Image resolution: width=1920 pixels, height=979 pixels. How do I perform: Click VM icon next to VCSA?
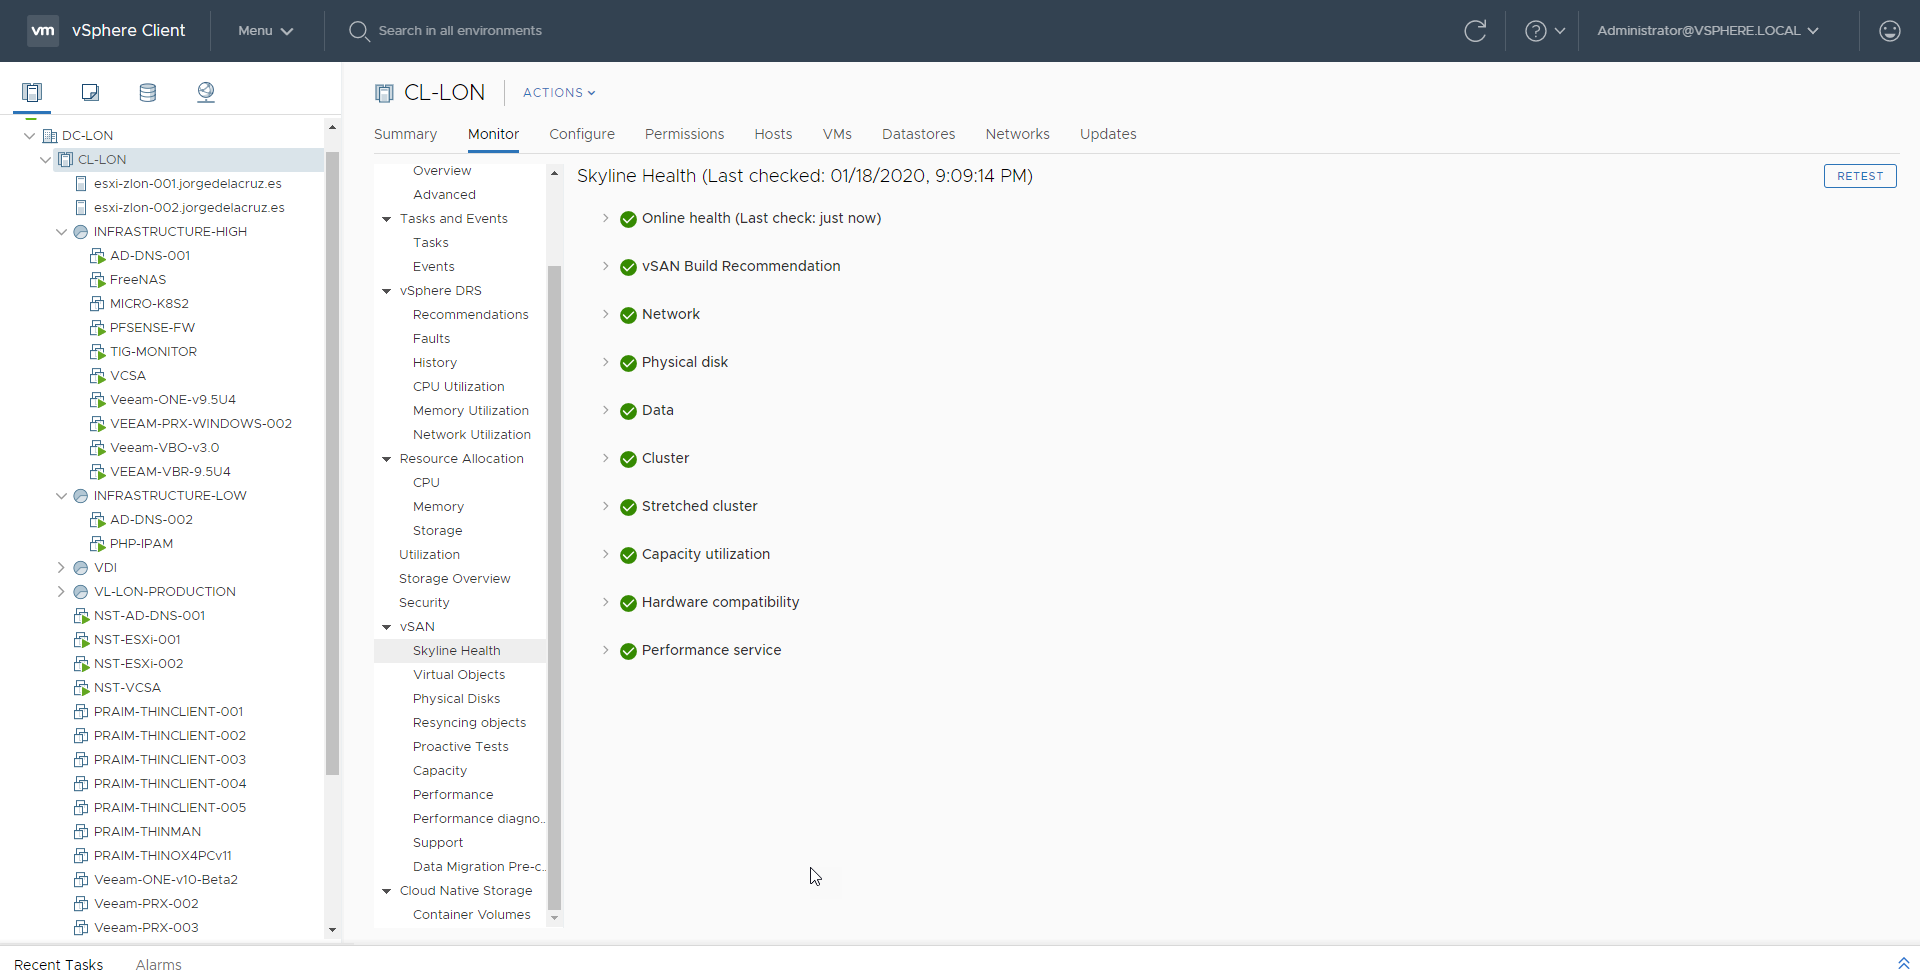pos(97,376)
